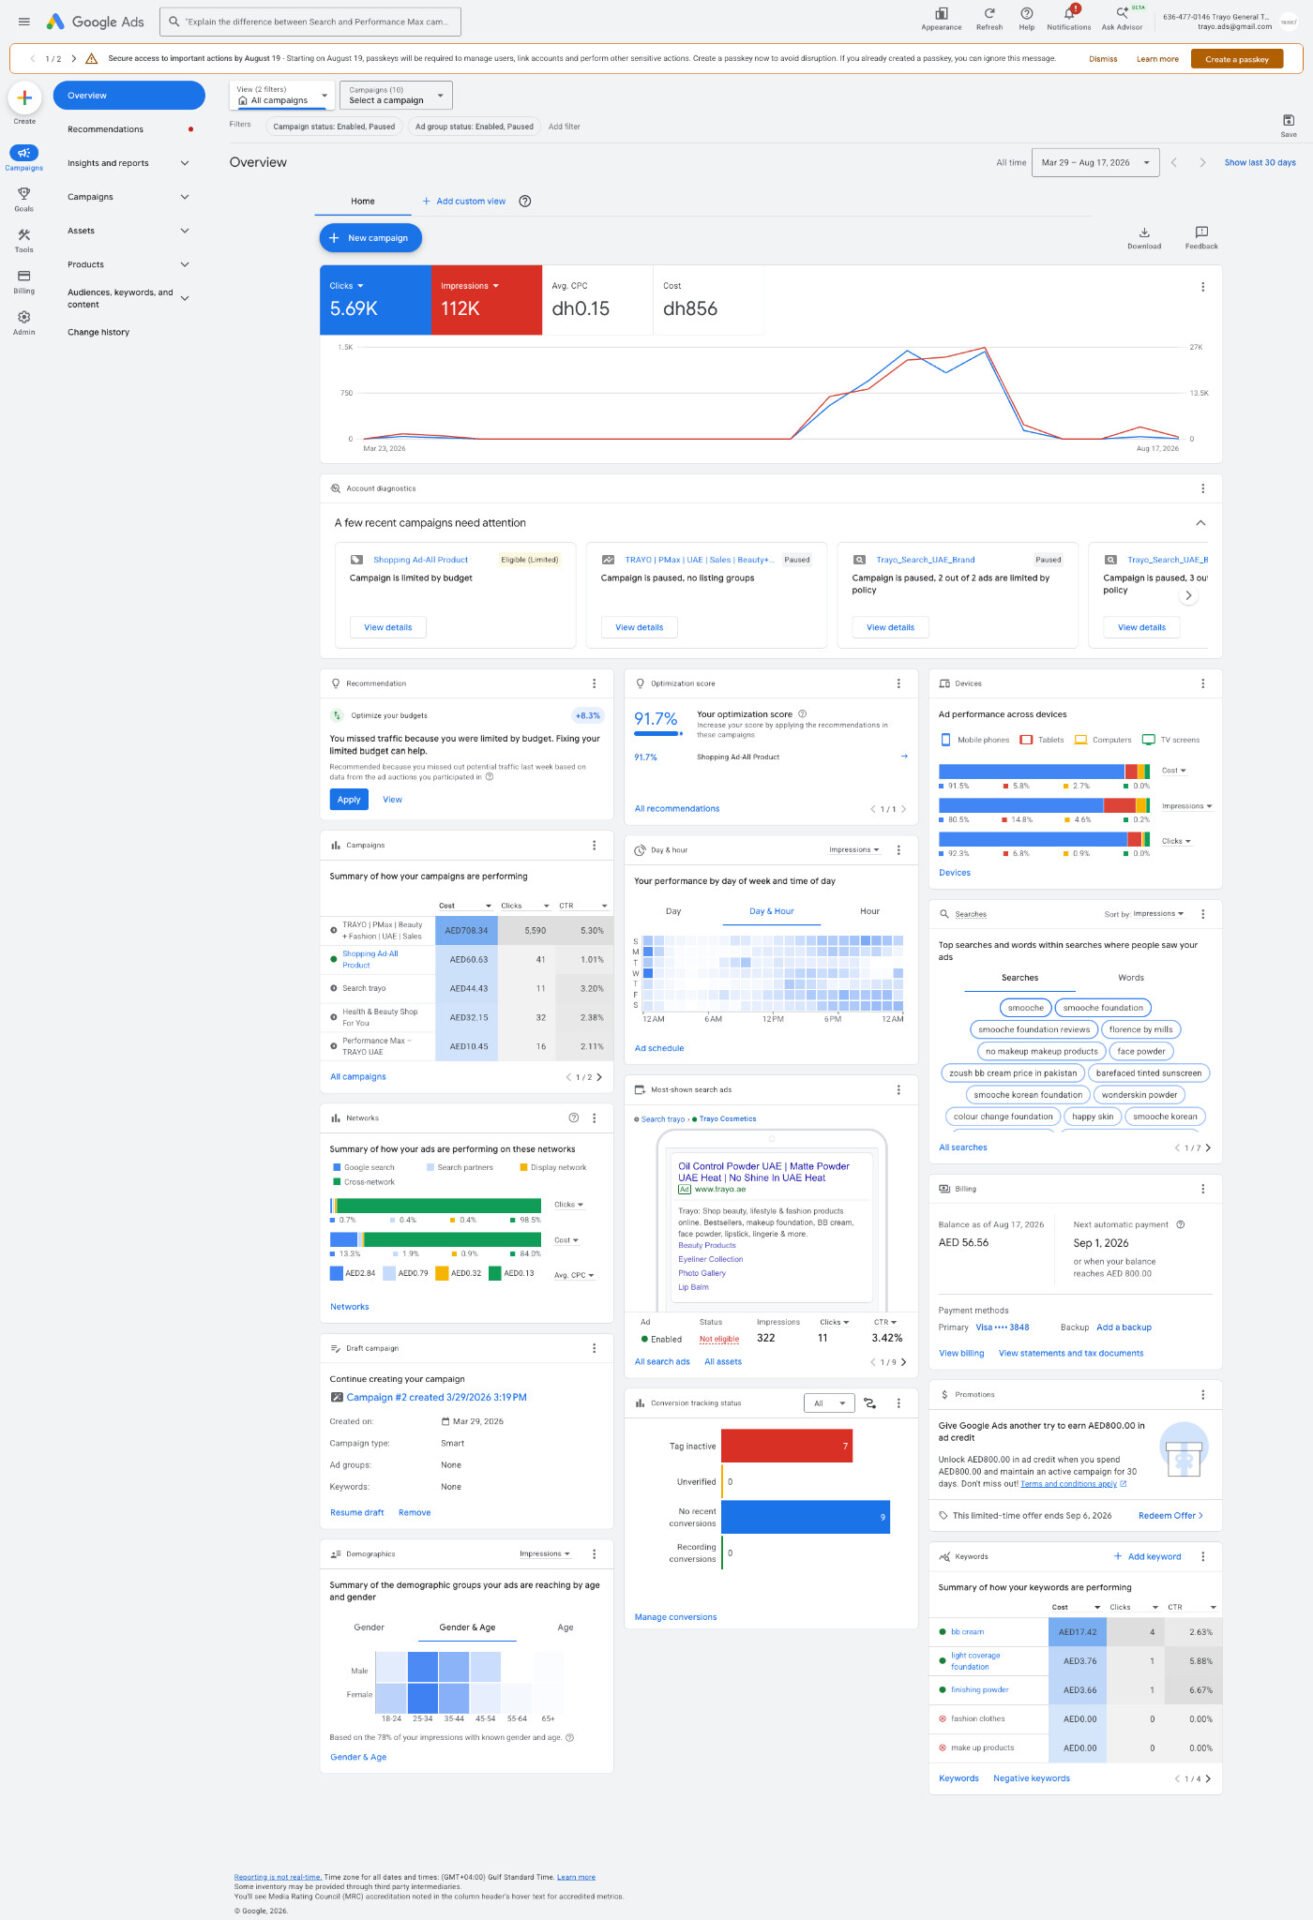Open the All campaigns view dropdown

pos(282,95)
